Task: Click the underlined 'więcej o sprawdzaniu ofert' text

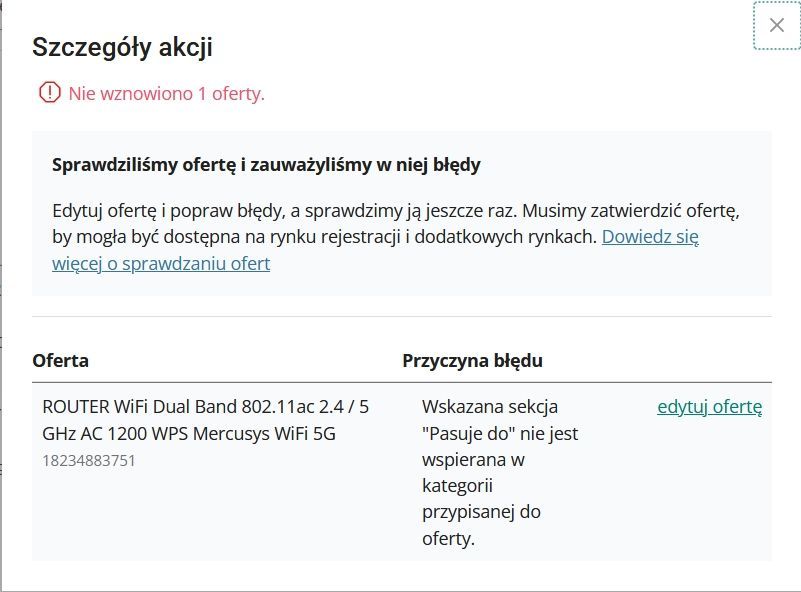Action: tap(160, 263)
